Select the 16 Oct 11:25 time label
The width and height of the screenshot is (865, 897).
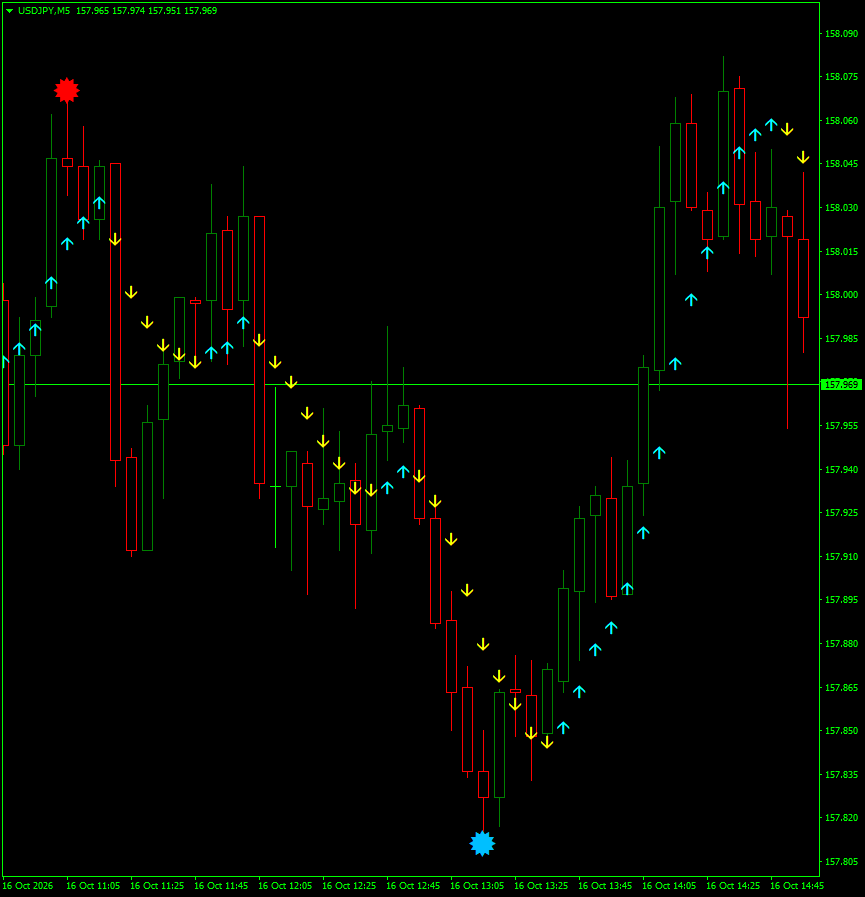tap(157, 886)
